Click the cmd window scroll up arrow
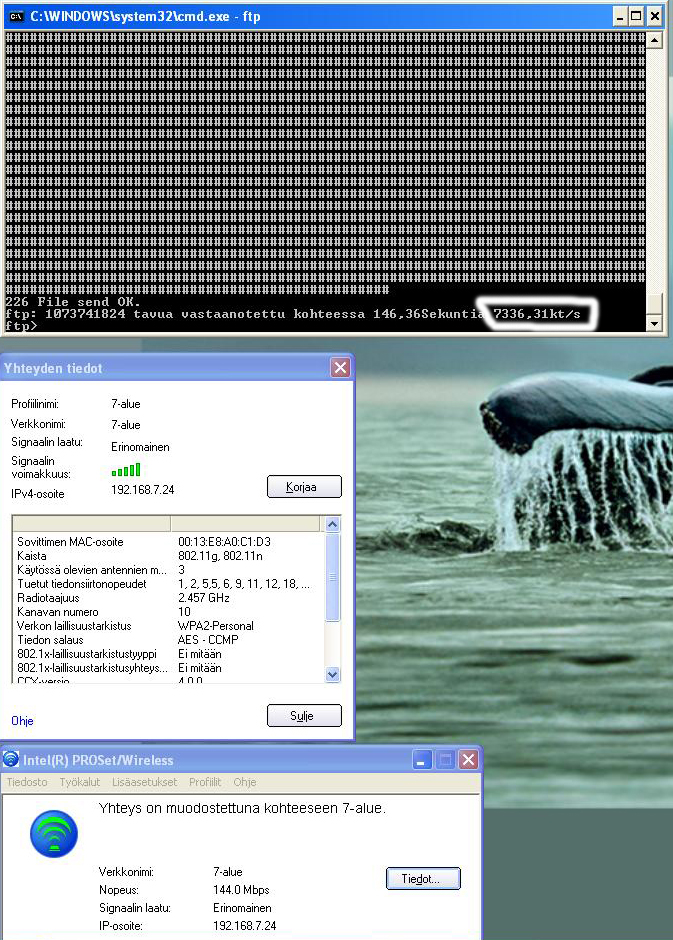Screen dimensions: 673x940 pyautogui.click(x=654, y=41)
